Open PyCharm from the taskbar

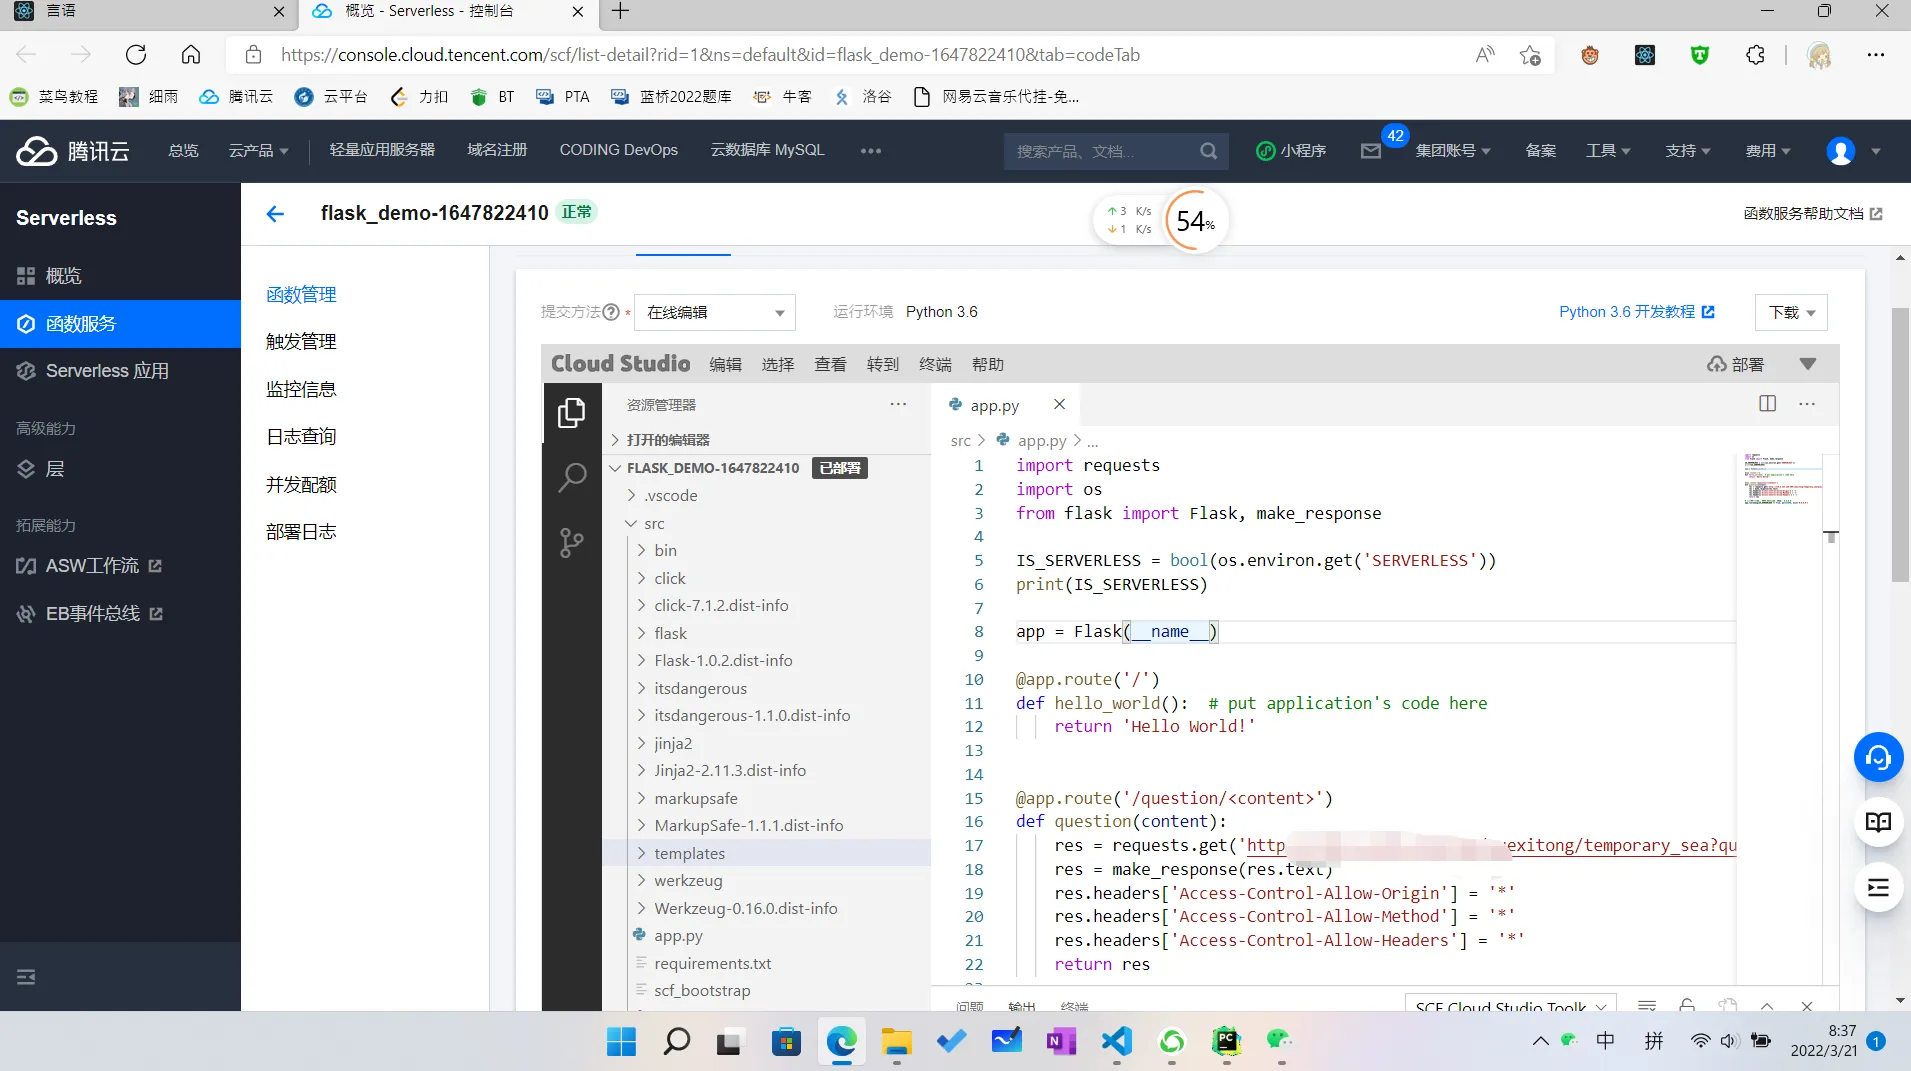click(1226, 1041)
